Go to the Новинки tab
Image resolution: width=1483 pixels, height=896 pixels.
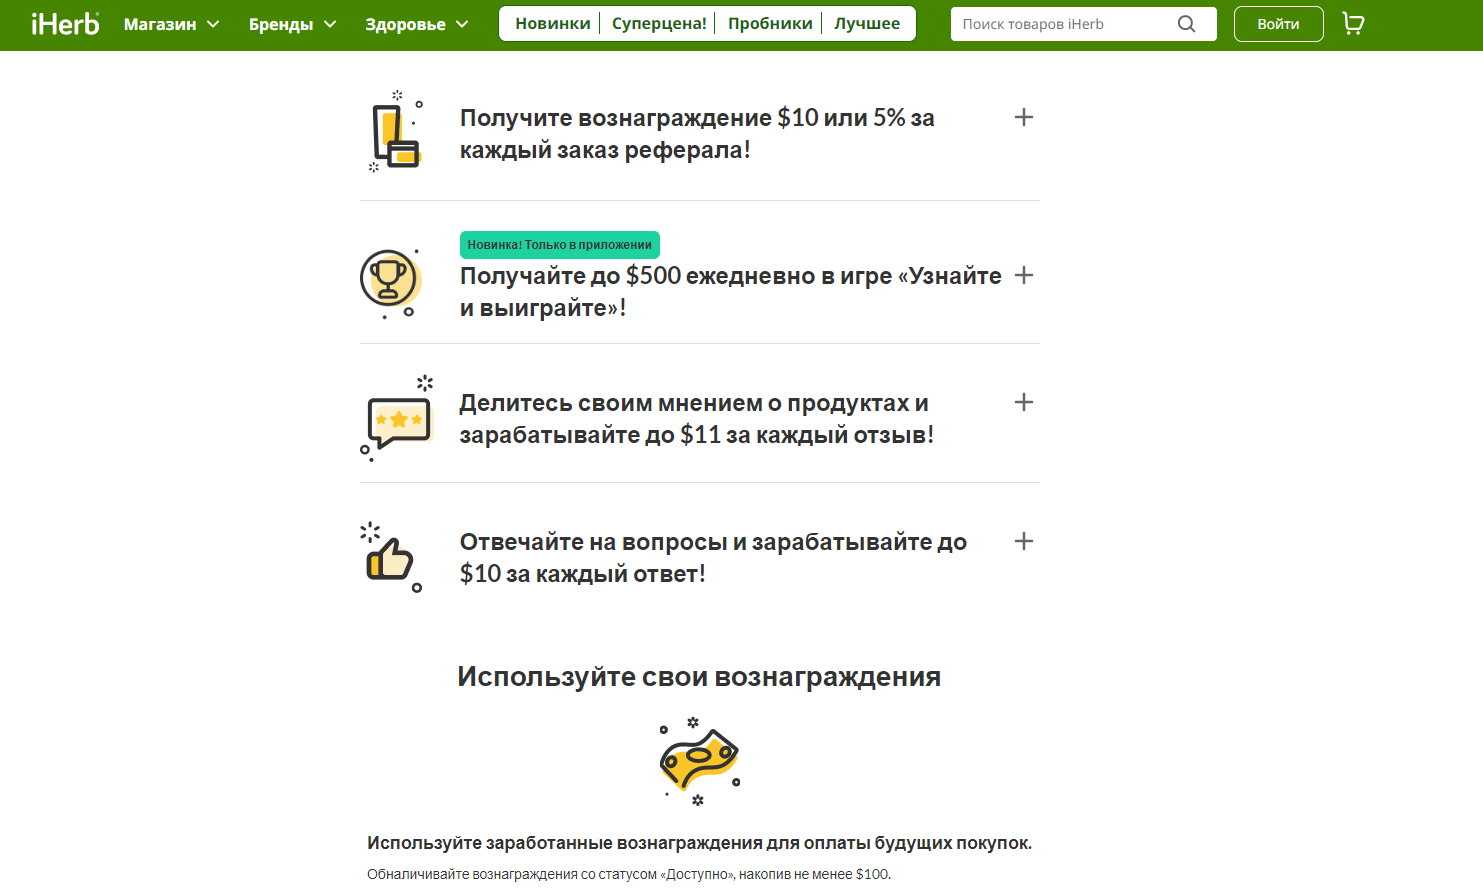[x=553, y=24]
